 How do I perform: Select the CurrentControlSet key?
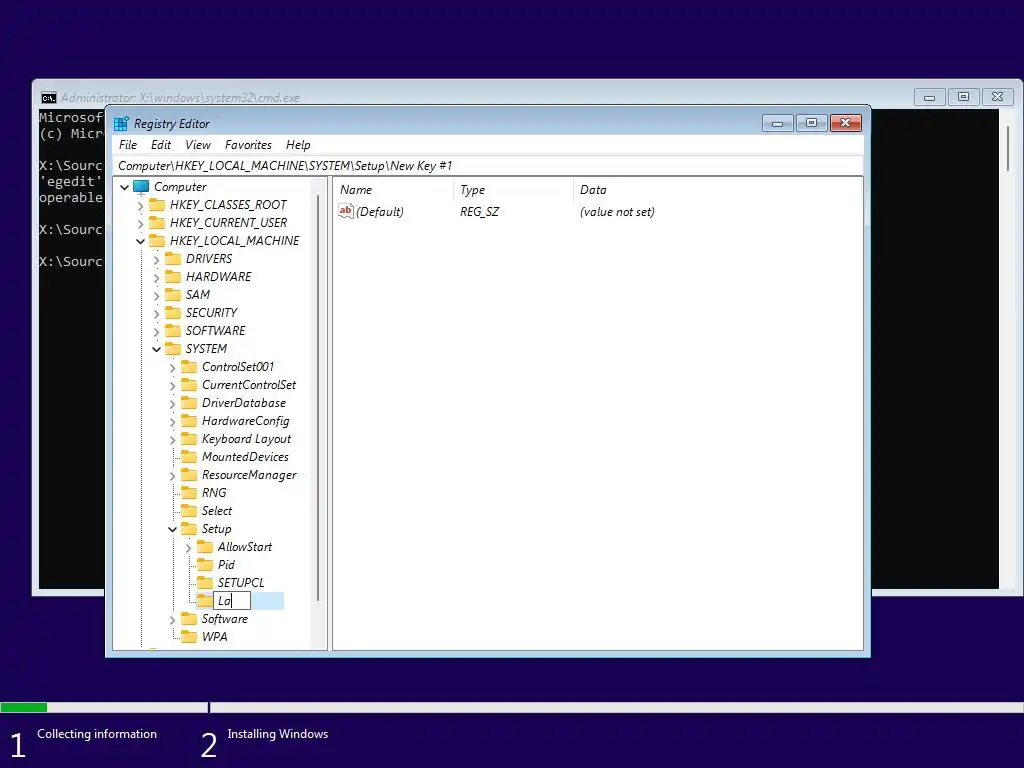[249, 385]
